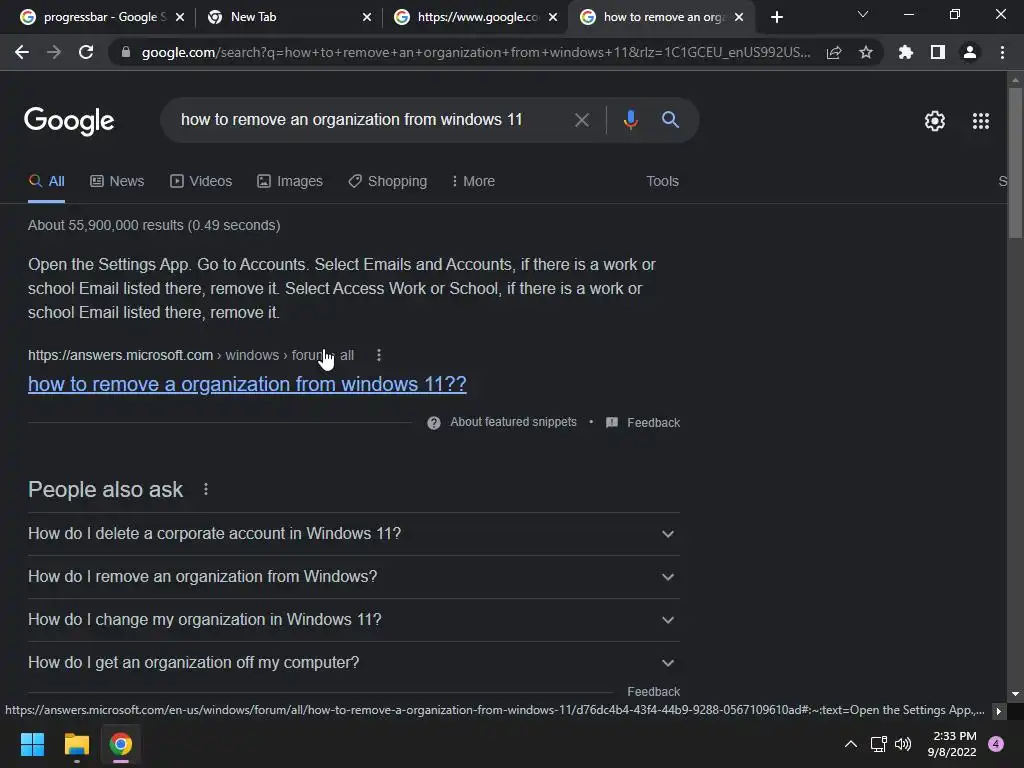Submit search with magnifier icon

[670, 120]
